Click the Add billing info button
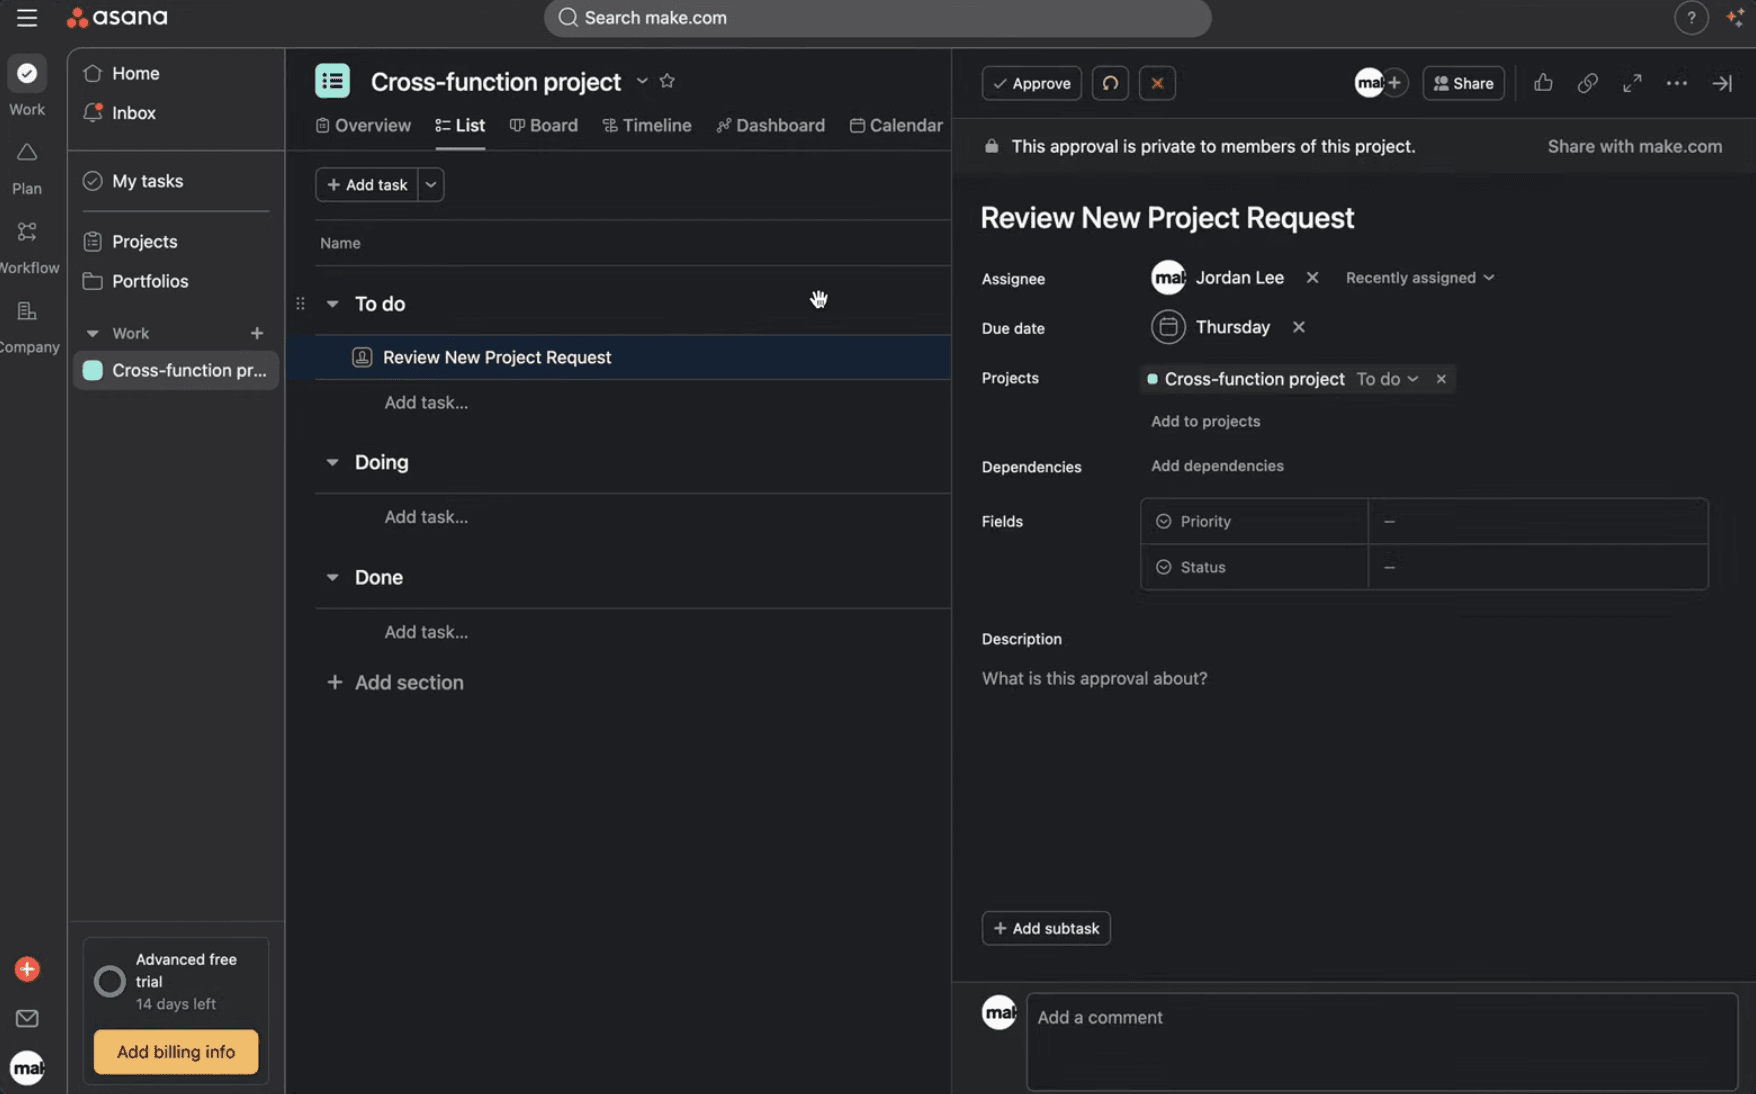This screenshot has height=1094, width=1756. point(176,1052)
